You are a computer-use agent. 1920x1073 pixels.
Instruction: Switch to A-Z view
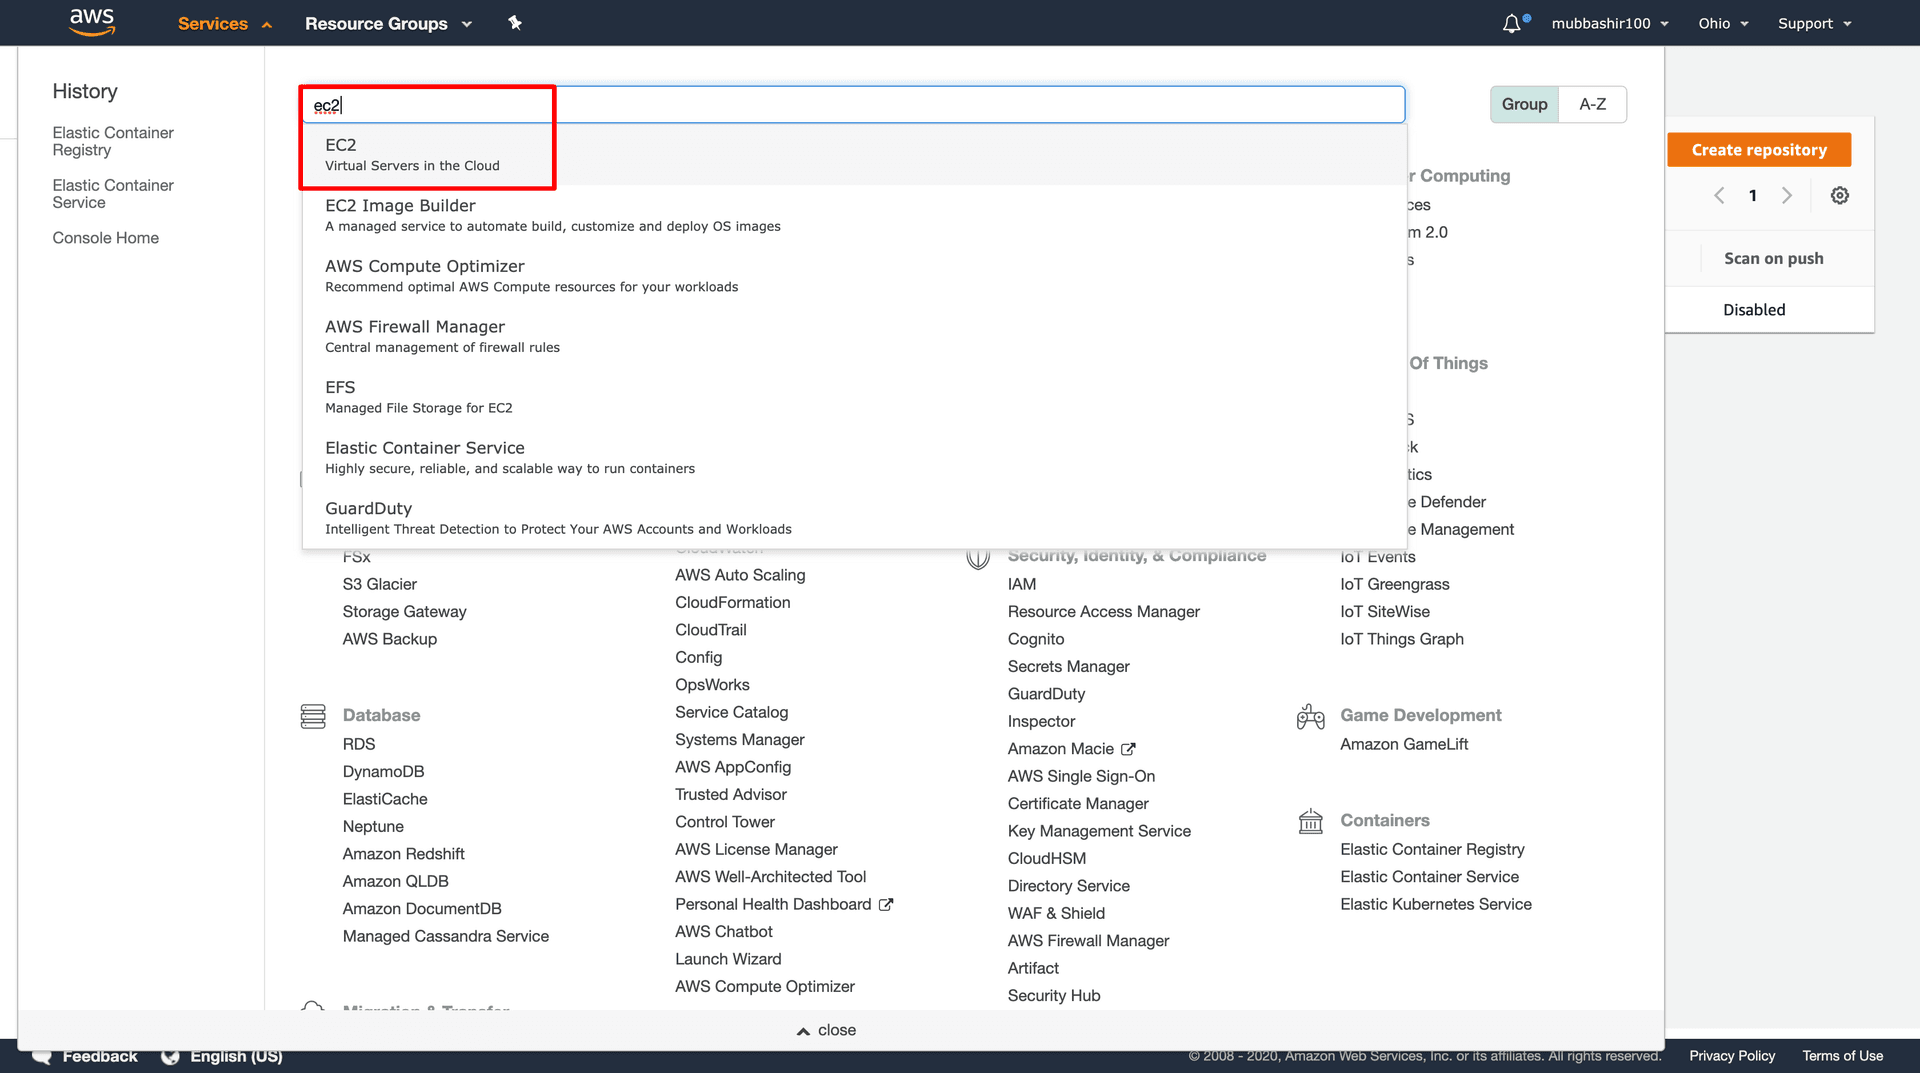[x=1592, y=104]
